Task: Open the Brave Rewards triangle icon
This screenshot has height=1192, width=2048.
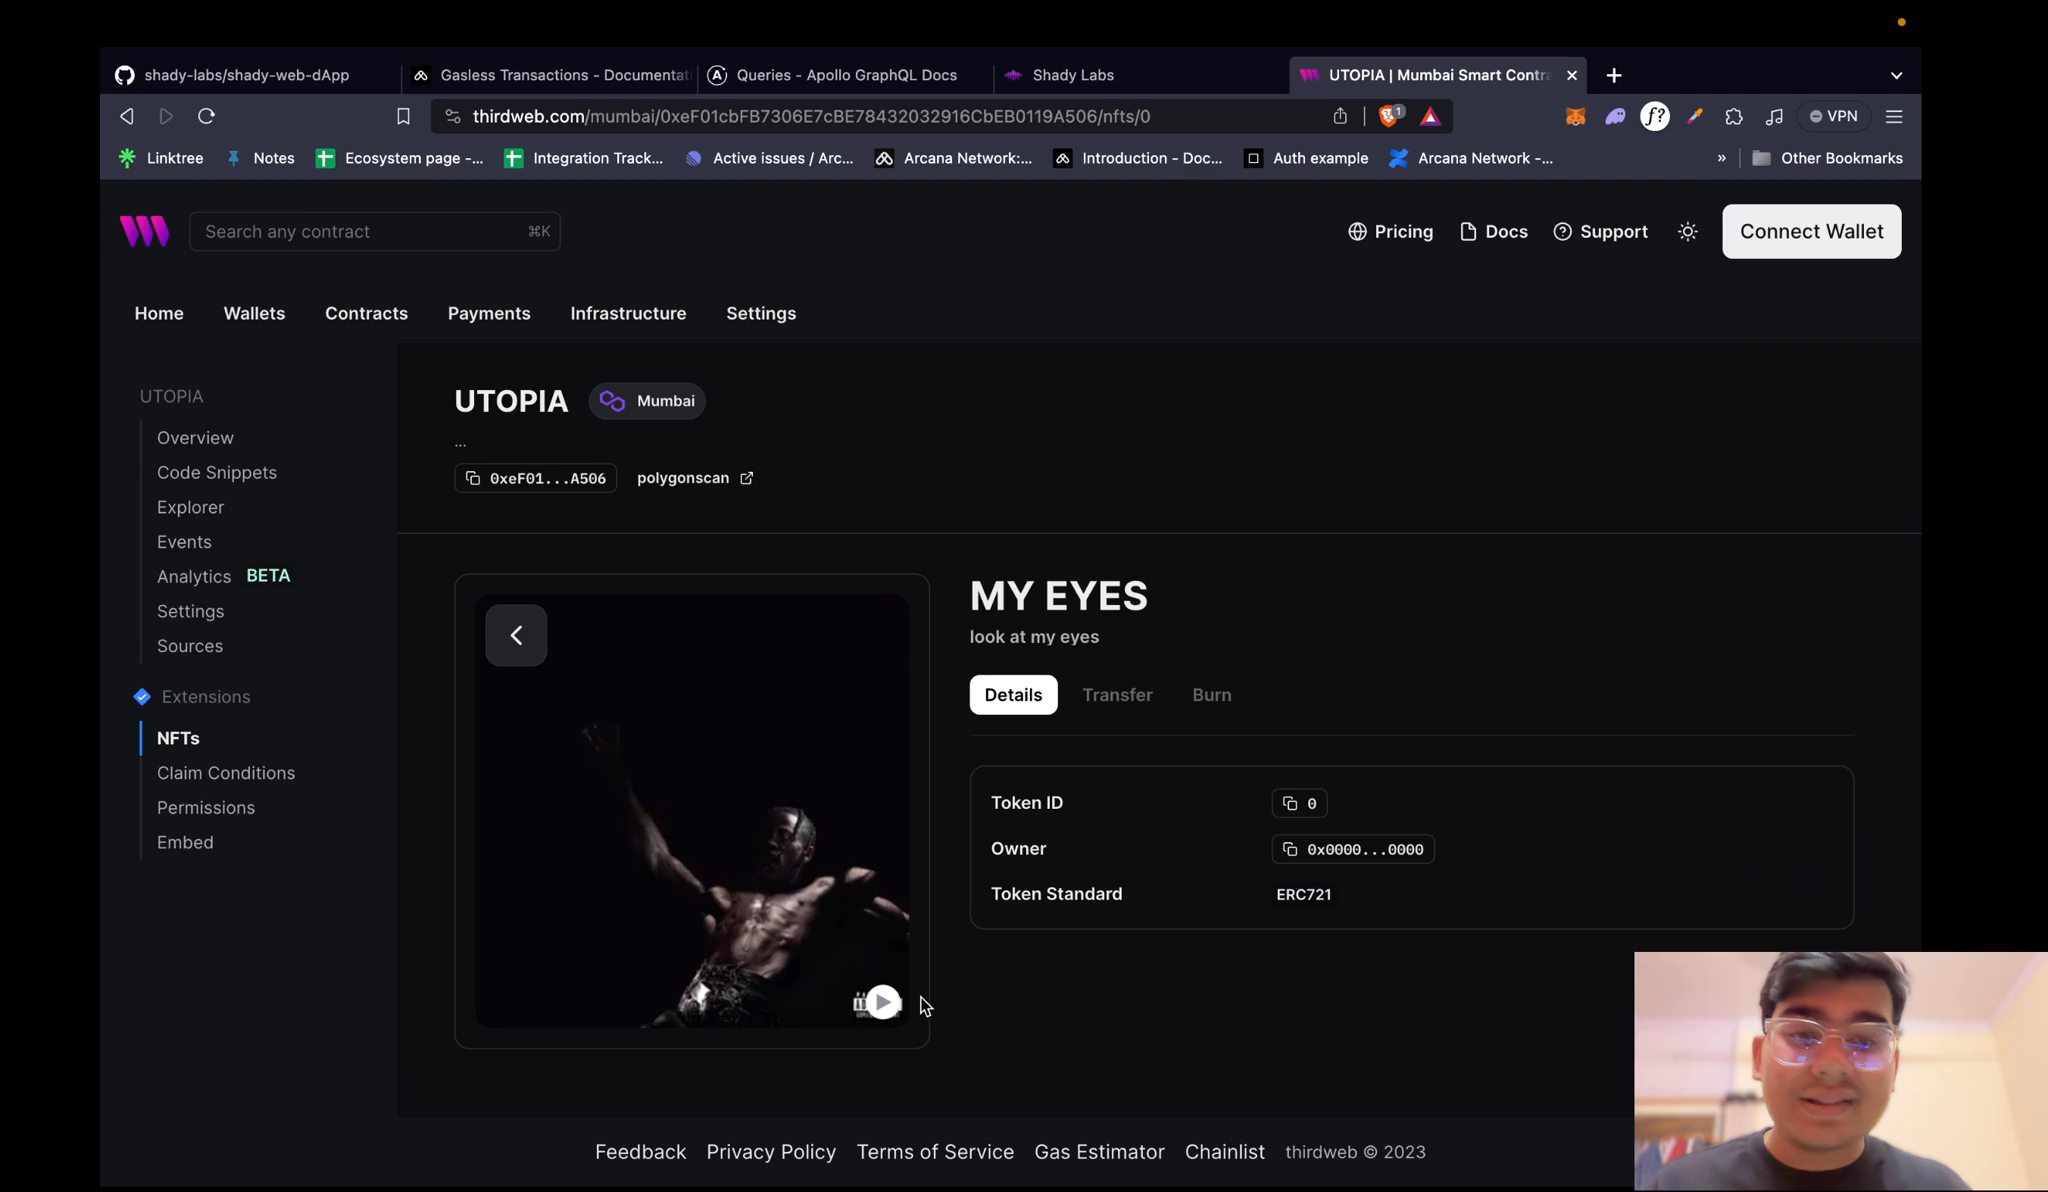Action: tap(1430, 116)
